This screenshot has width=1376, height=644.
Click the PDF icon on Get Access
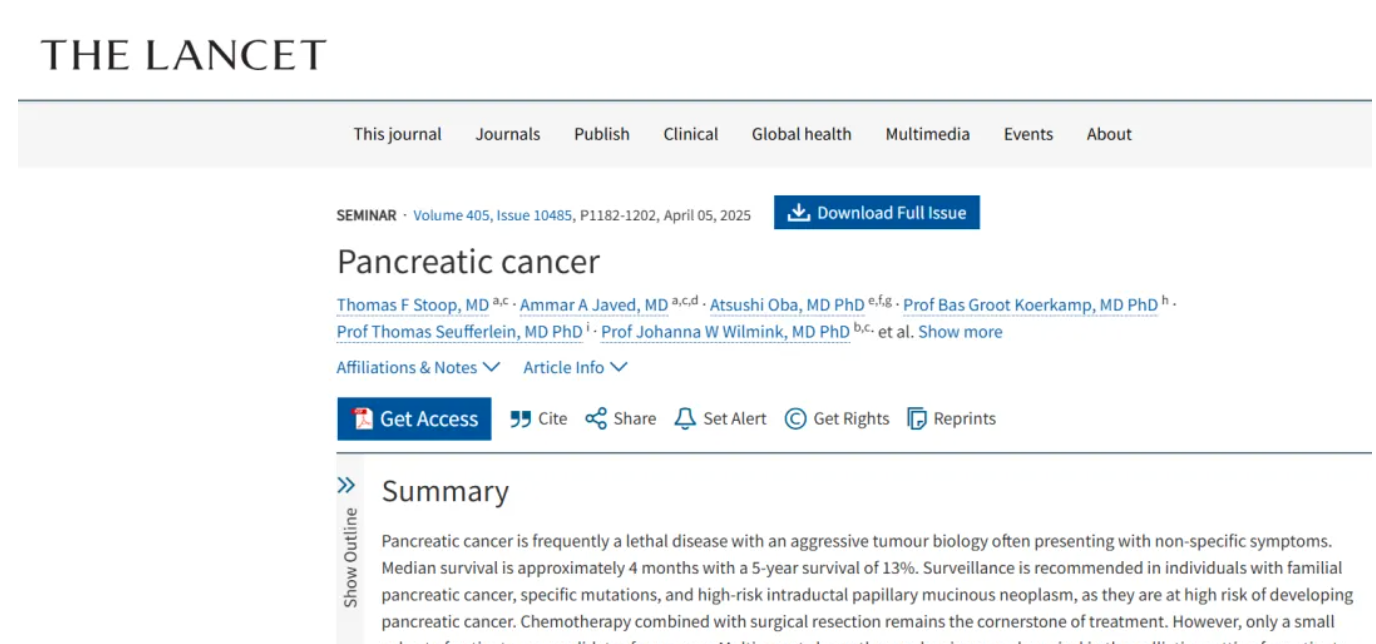click(x=362, y=419)
